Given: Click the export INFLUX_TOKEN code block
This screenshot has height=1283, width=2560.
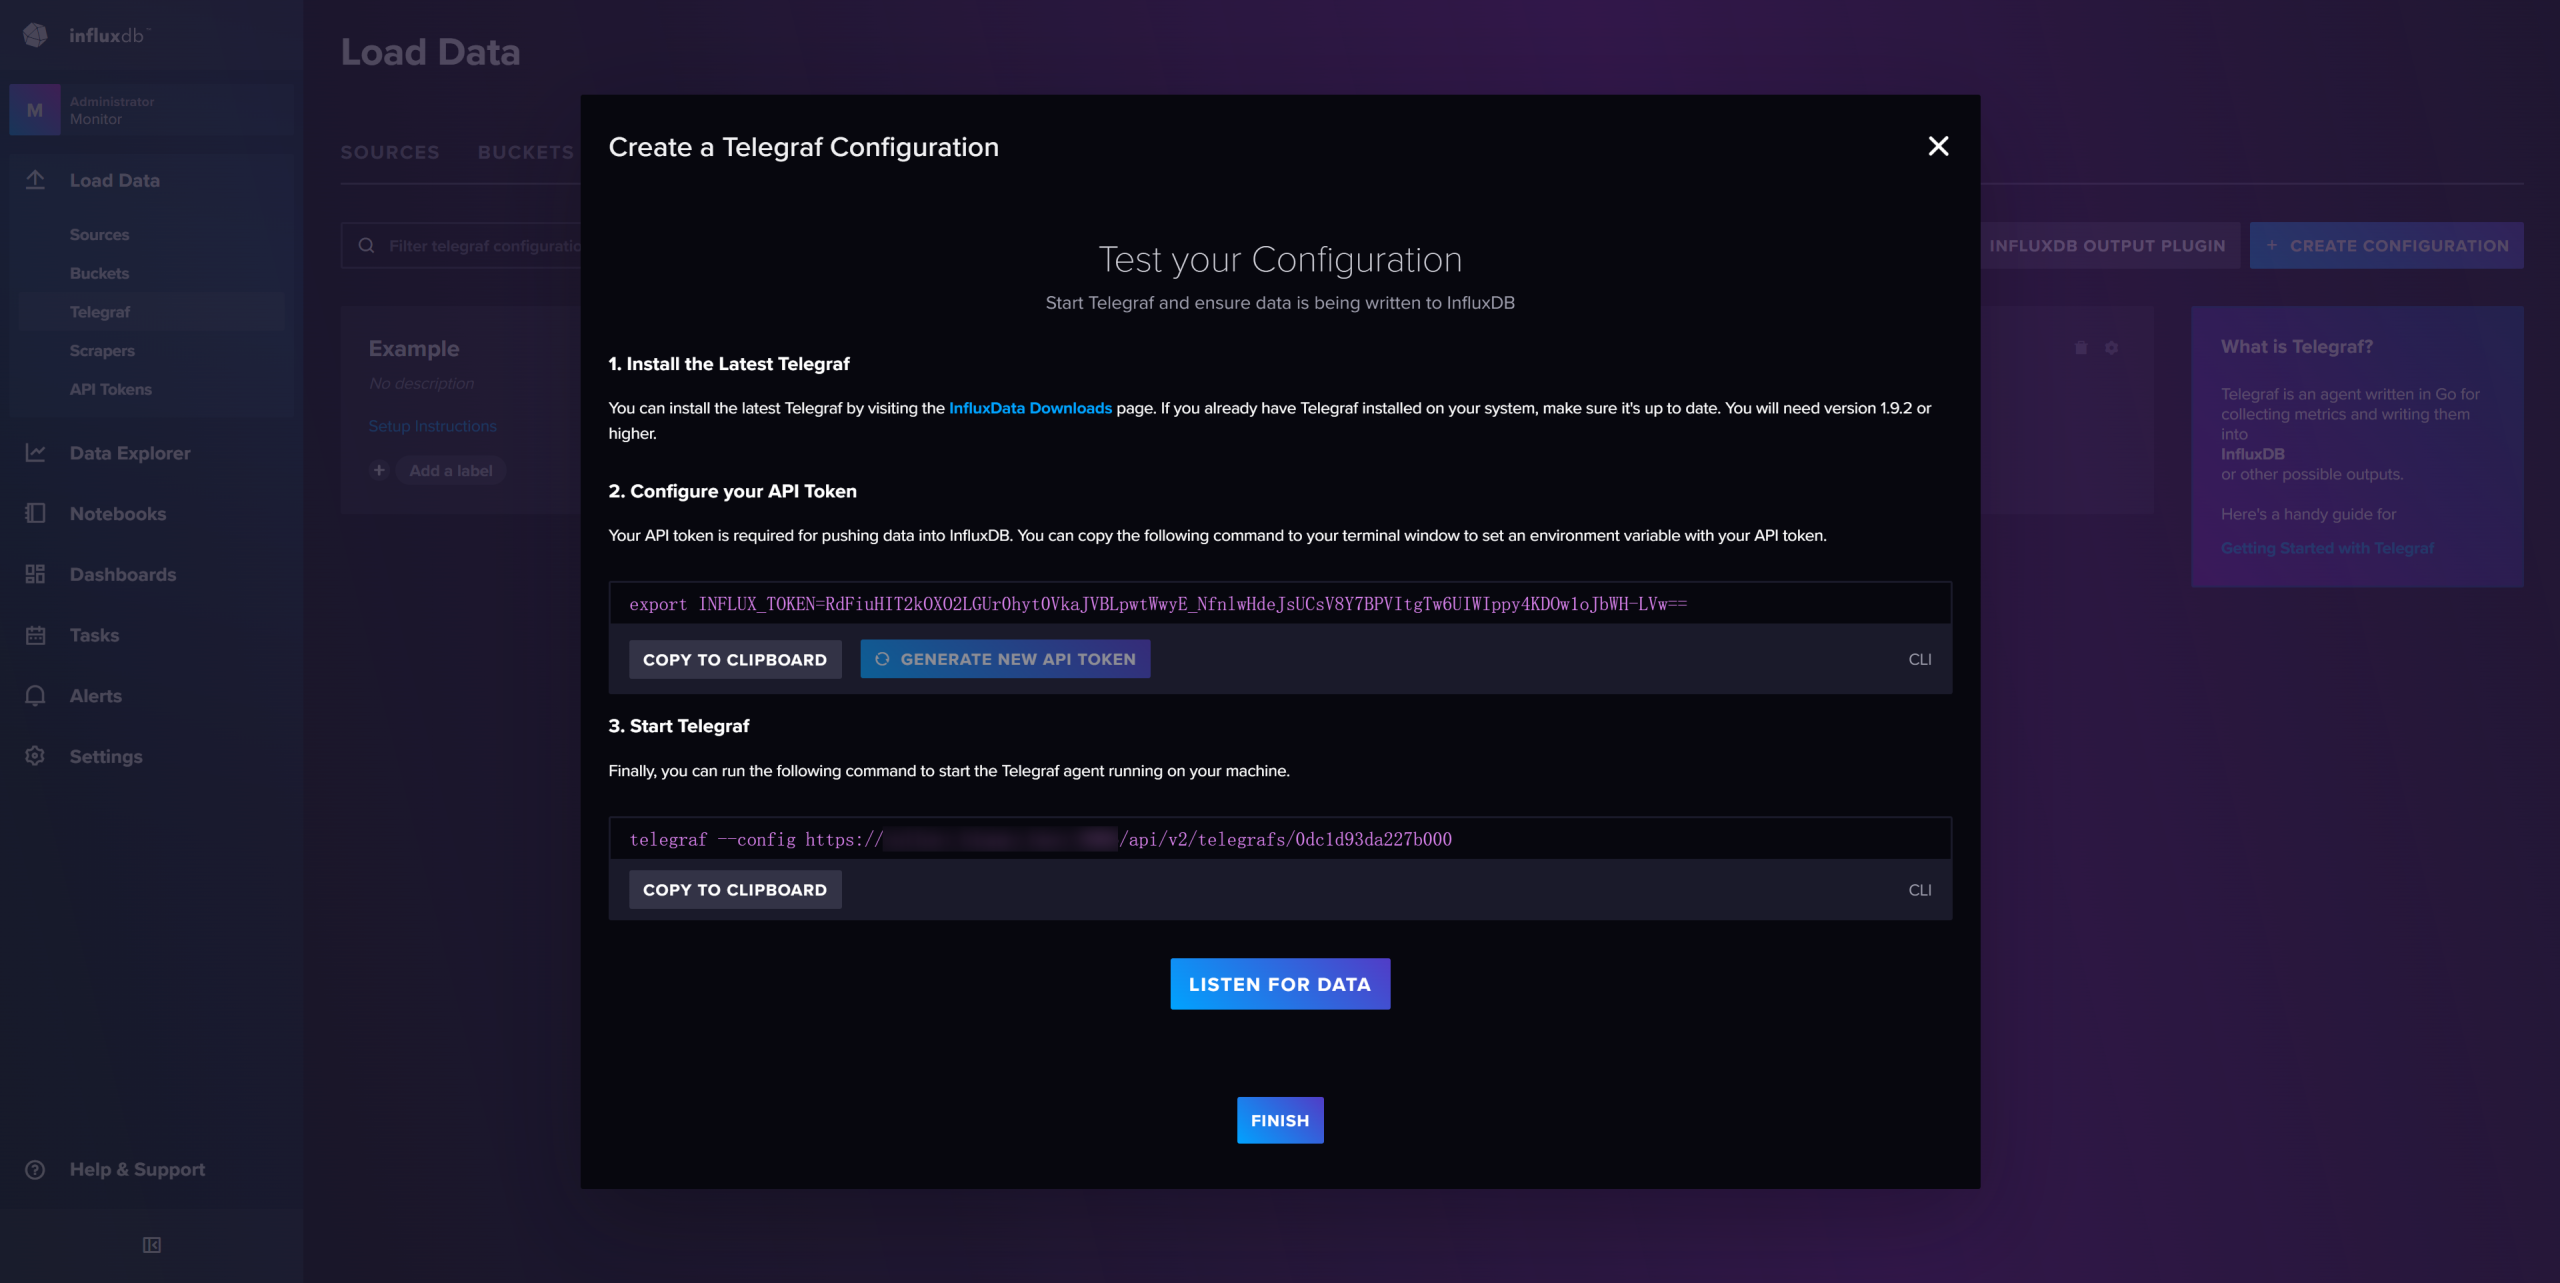Looking at the screenshot, I should click(1280, 603).
